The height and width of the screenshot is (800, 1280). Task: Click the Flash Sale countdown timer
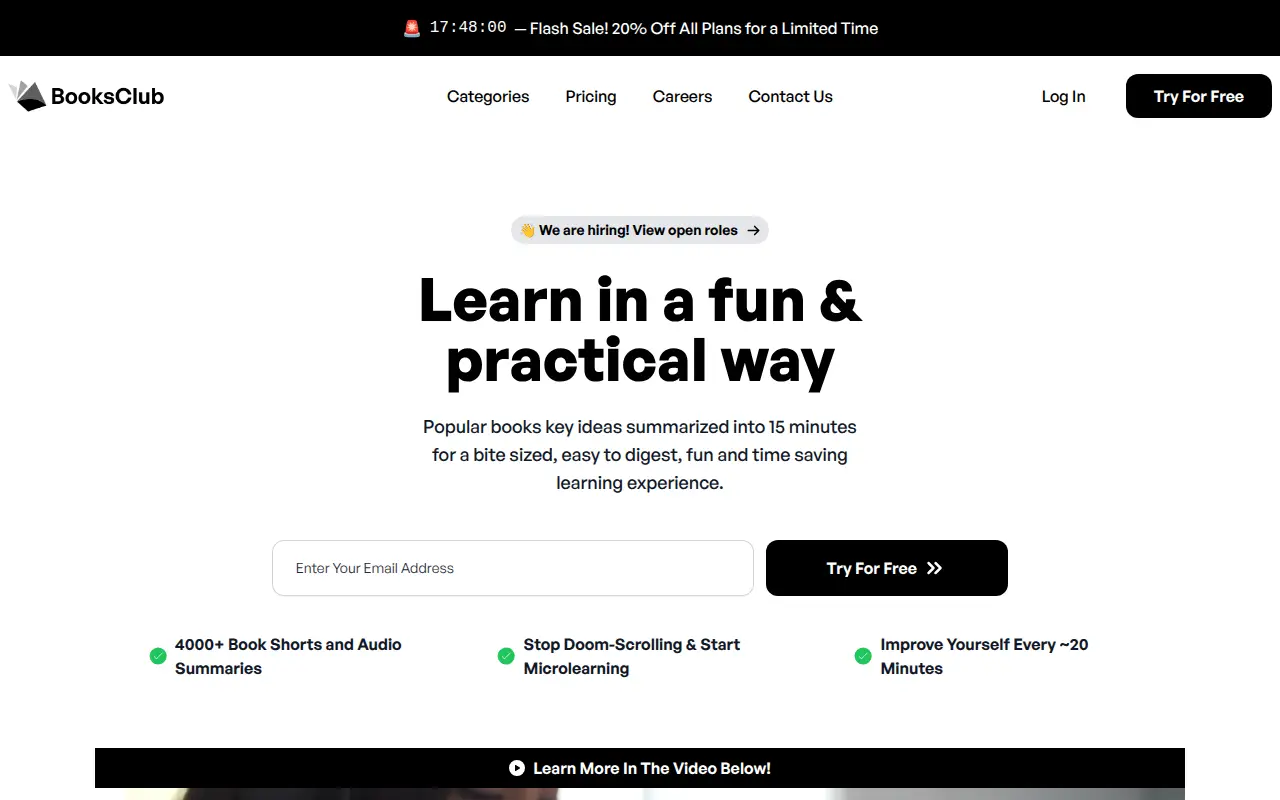click(468, 28)
